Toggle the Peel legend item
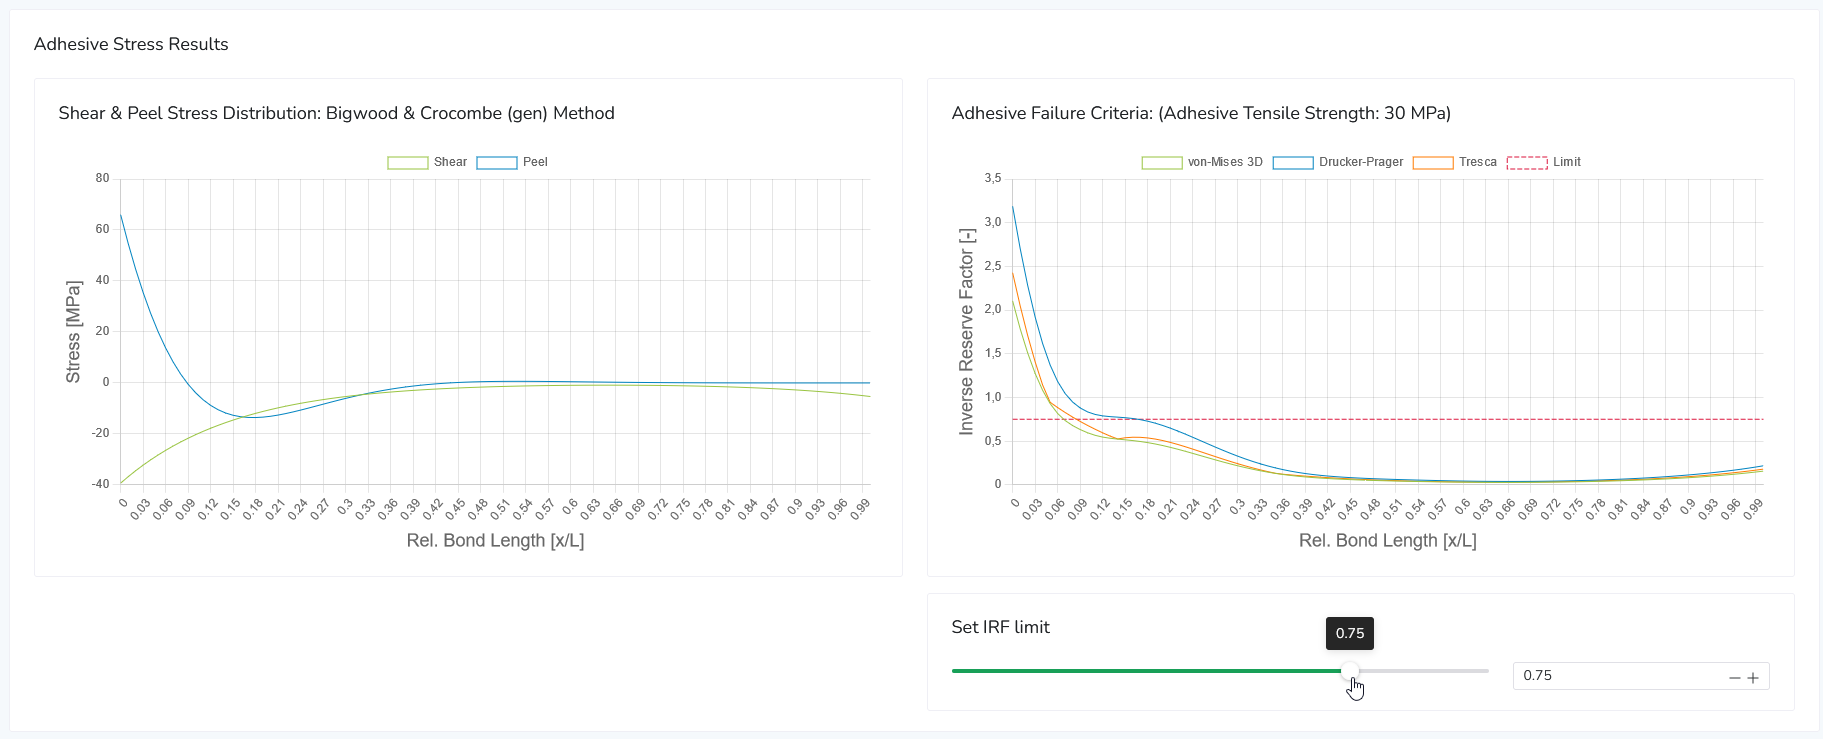The width and height of the screenshot is (1823, 739). click(512, 162)
